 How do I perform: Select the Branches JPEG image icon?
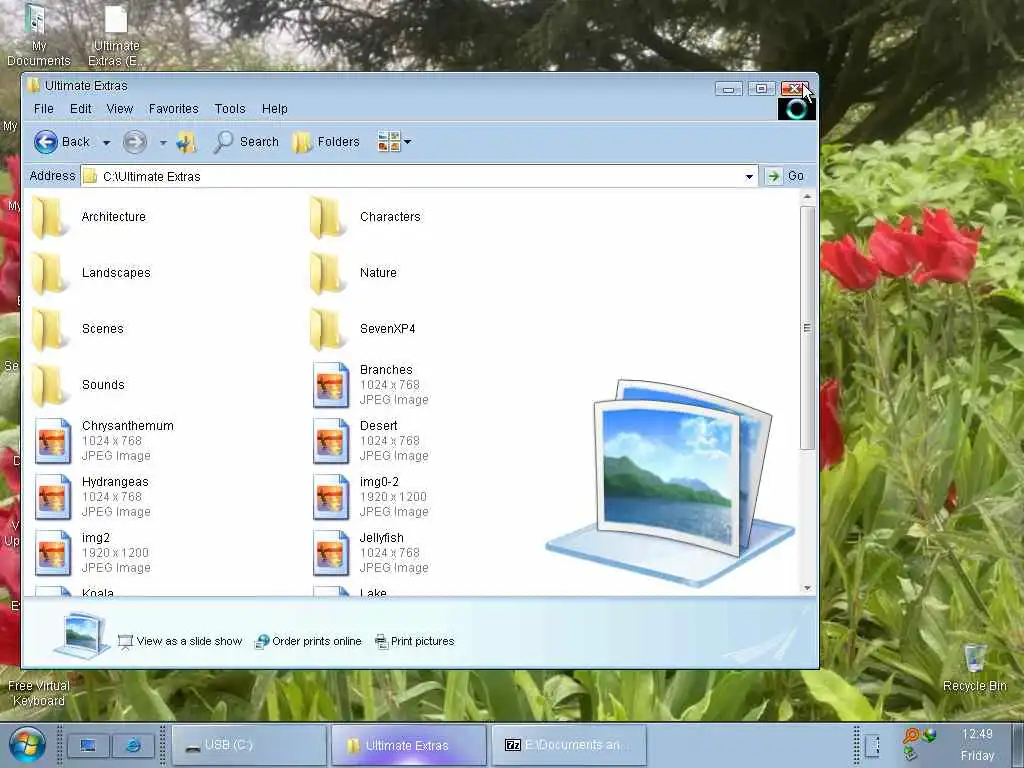pyautogui.click(x=330, y=385)
